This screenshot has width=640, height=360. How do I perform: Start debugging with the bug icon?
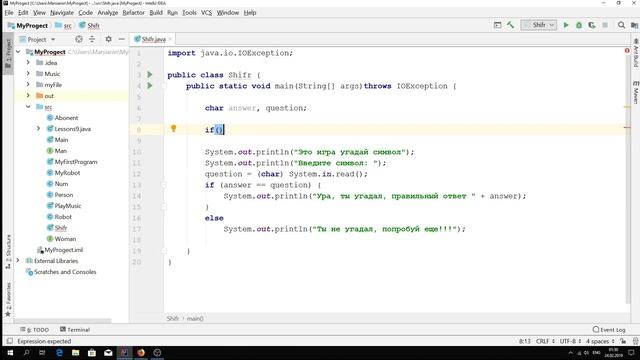(579, 25)
